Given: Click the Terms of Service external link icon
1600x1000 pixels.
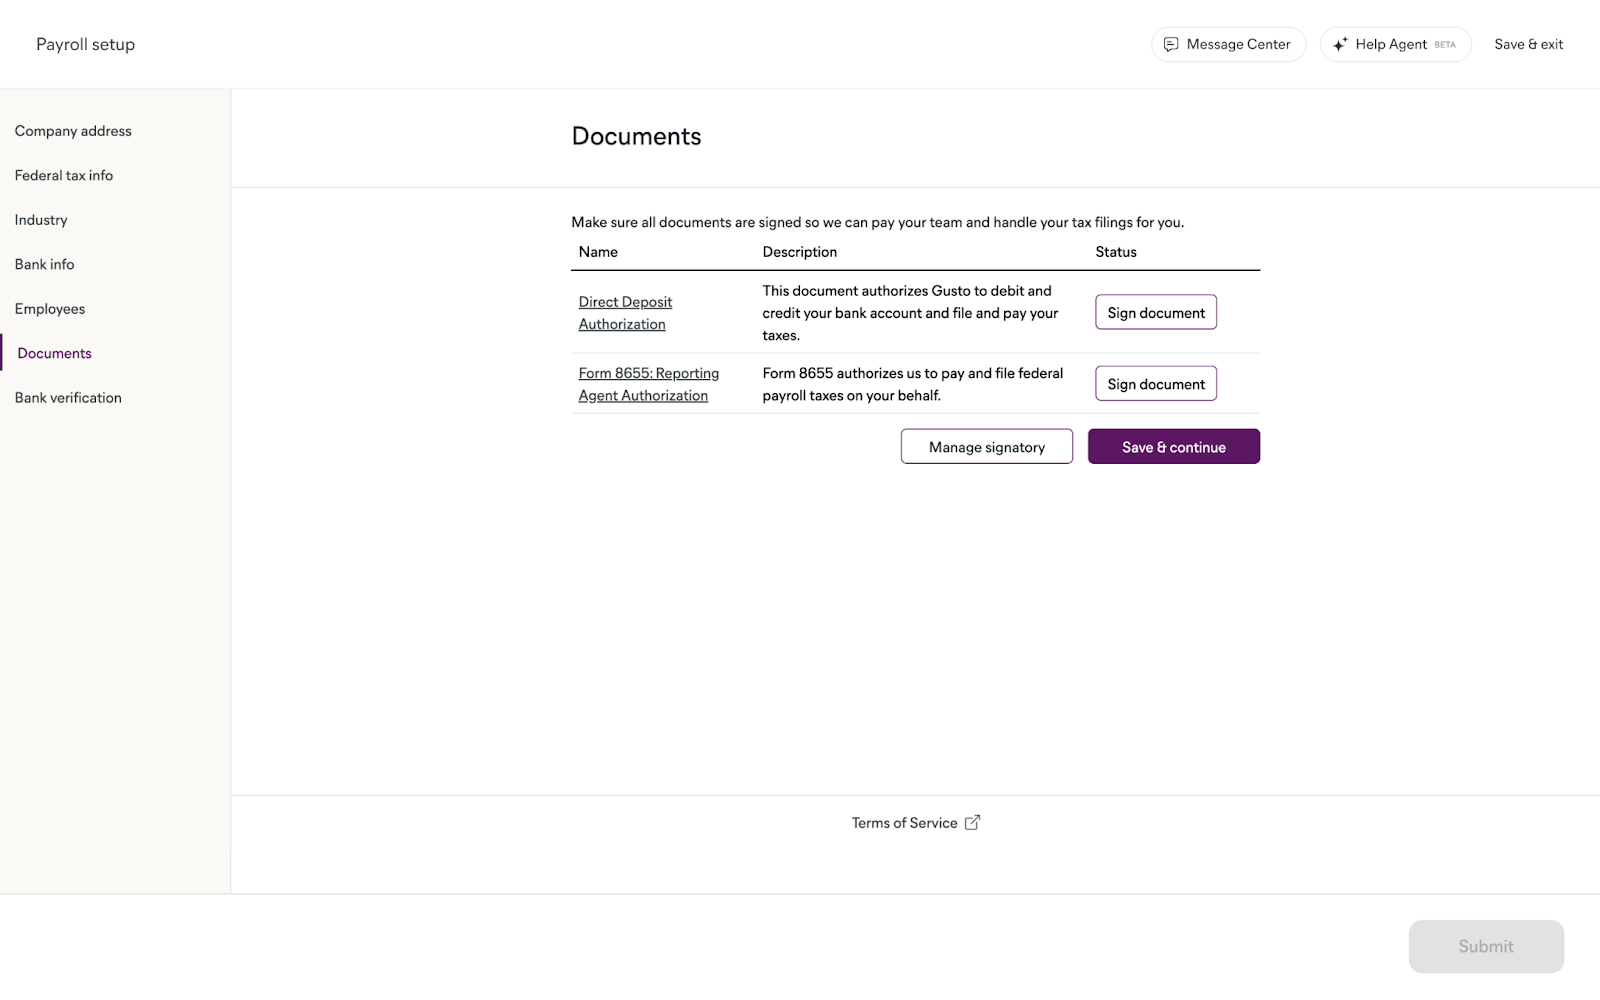Looking at the screenshot, I should tap(972, 822).
